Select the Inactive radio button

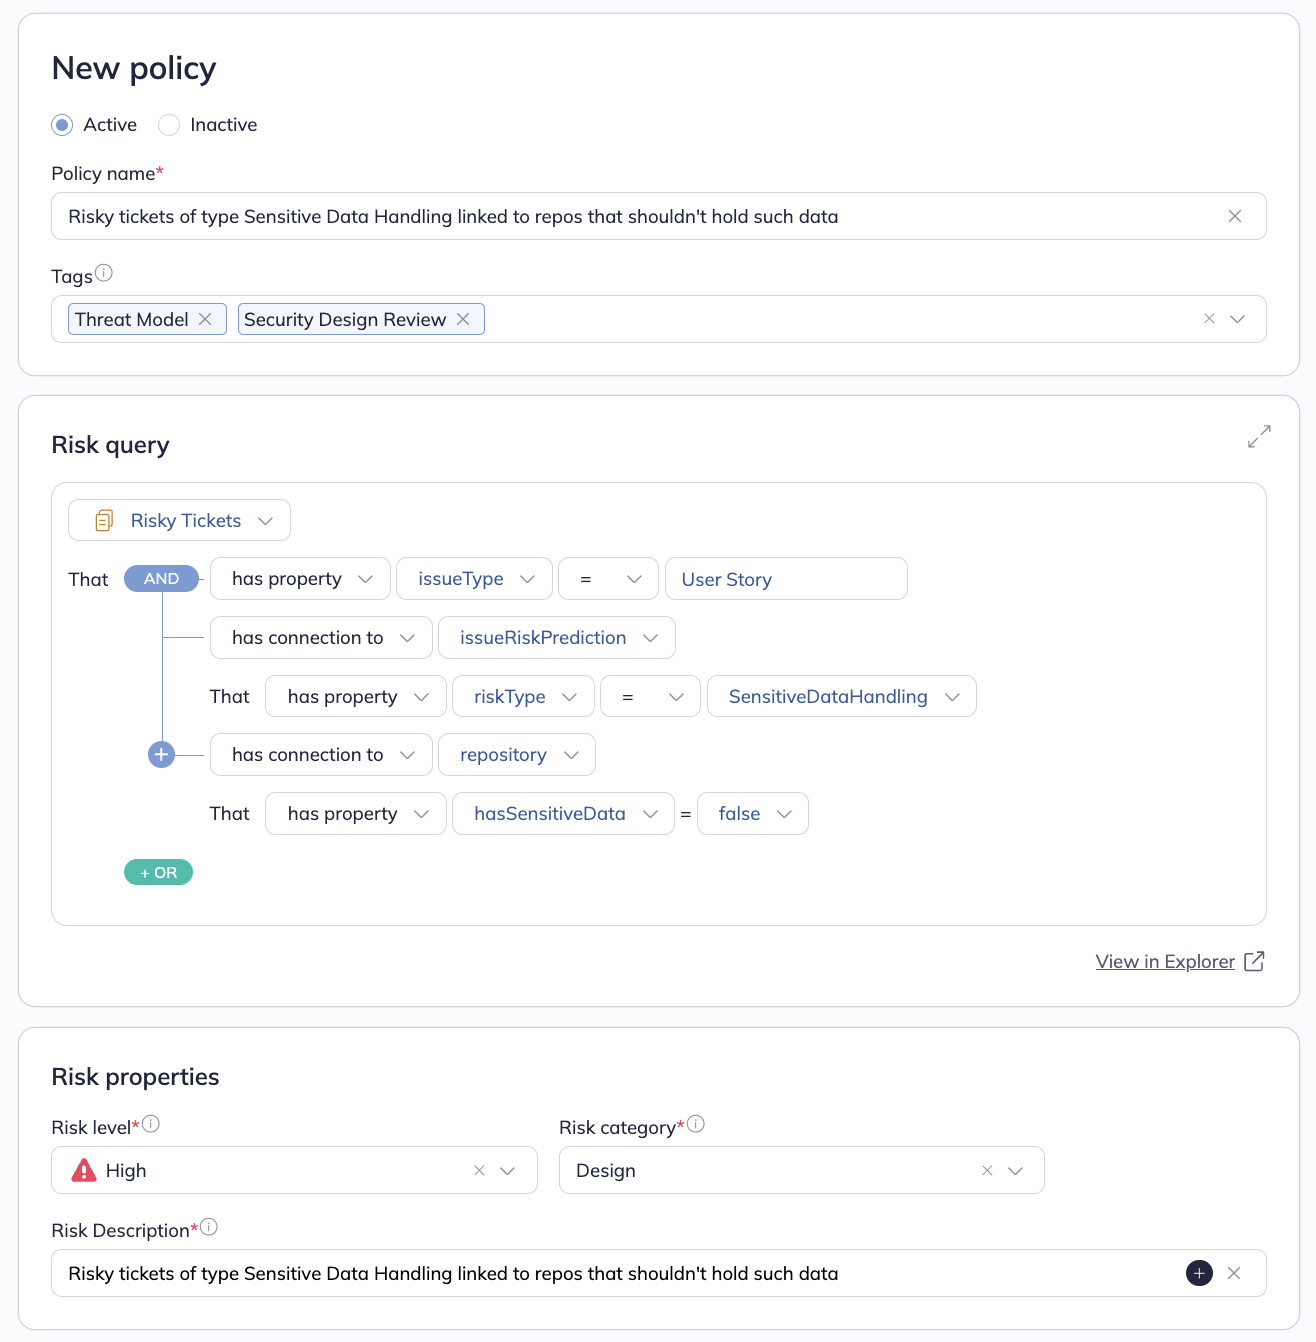pos(169,125)
